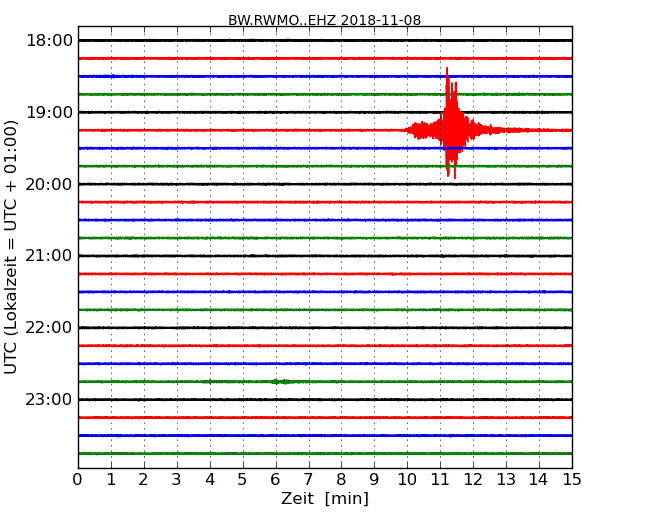Click the 20:00 time label
650x520 pixels.
[x=49, y=184]
